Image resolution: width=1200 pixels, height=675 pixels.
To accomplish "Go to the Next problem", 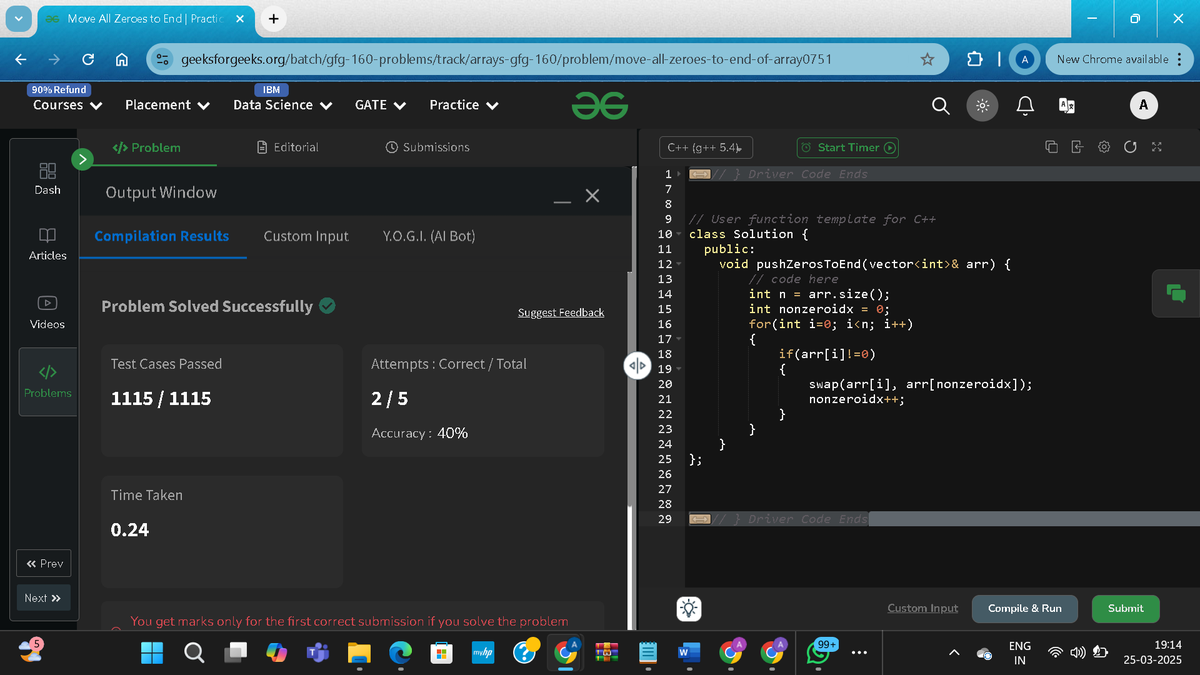I will 44,598.
